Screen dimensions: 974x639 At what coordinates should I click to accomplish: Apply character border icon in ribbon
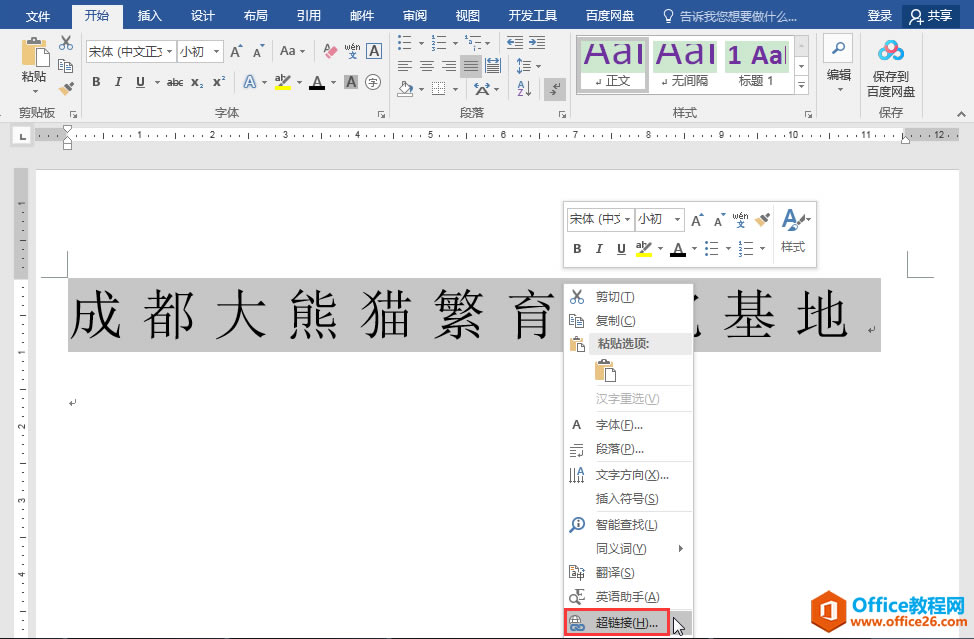click(x=374, y=51)
